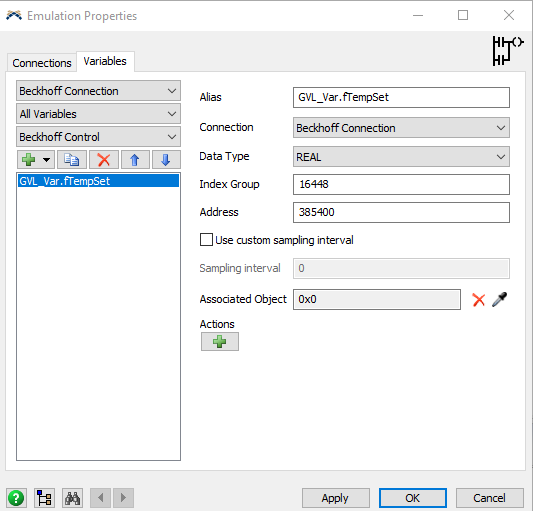Move variable down in the list
The width and height of the screenshot is (533, 511).
click(x=166, y=159)
